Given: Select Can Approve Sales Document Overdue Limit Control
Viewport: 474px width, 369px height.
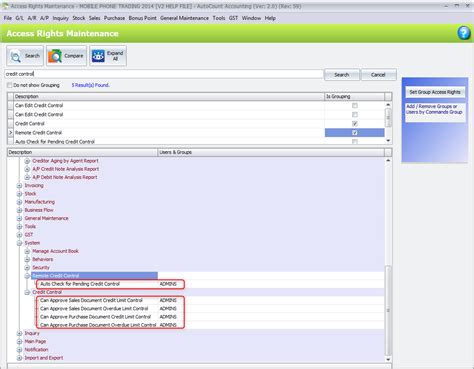Looking at the screenshot, I should (x=94, y=309).
